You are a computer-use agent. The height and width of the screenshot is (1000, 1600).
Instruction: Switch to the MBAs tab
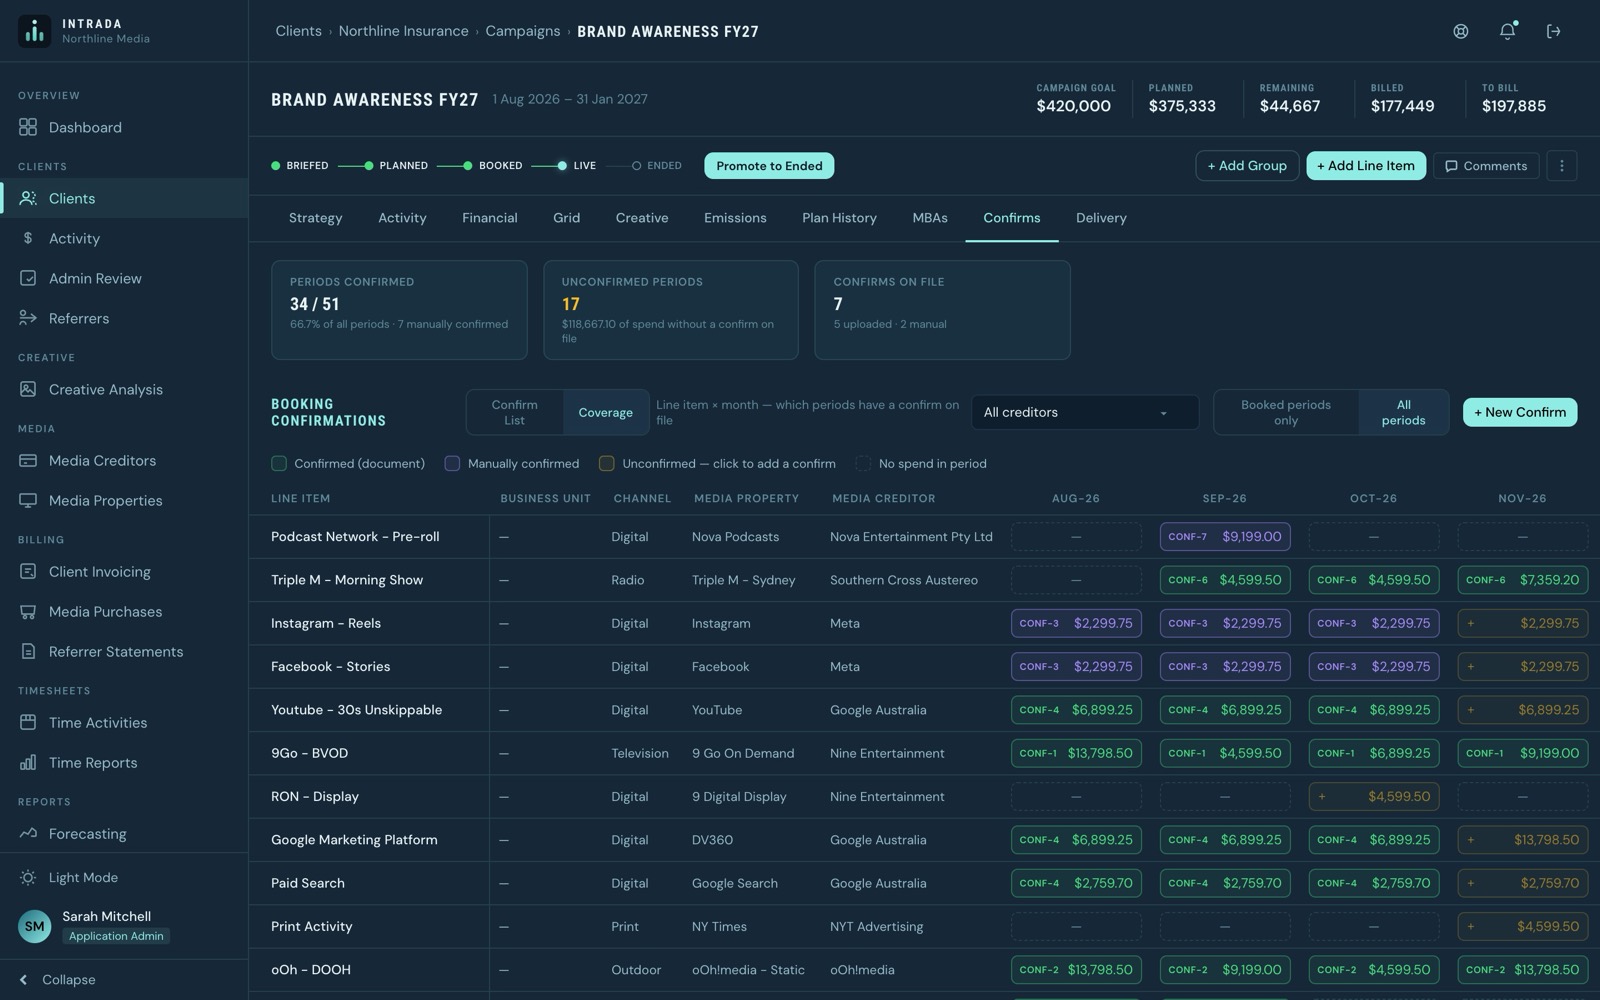tap(930, 218)
